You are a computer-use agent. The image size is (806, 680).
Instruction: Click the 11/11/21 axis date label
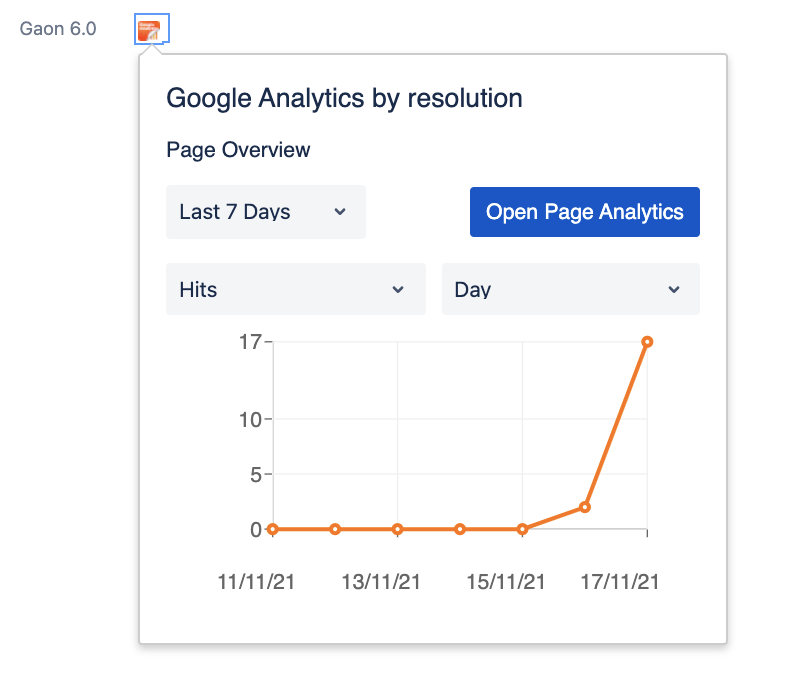click(x=256, y=582)
